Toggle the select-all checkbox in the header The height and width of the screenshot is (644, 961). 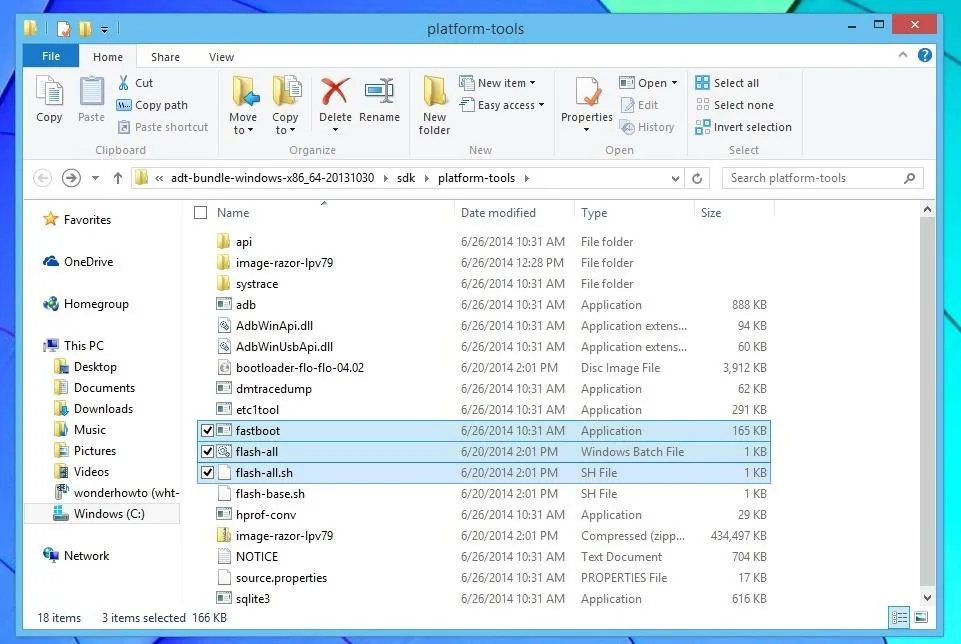(201, 213)
